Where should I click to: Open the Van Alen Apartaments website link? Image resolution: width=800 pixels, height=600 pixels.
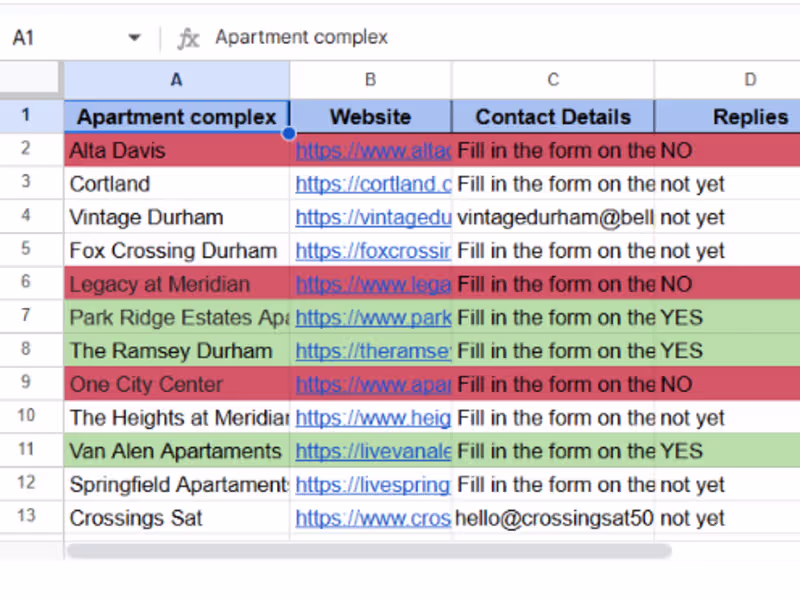(373, 451)
